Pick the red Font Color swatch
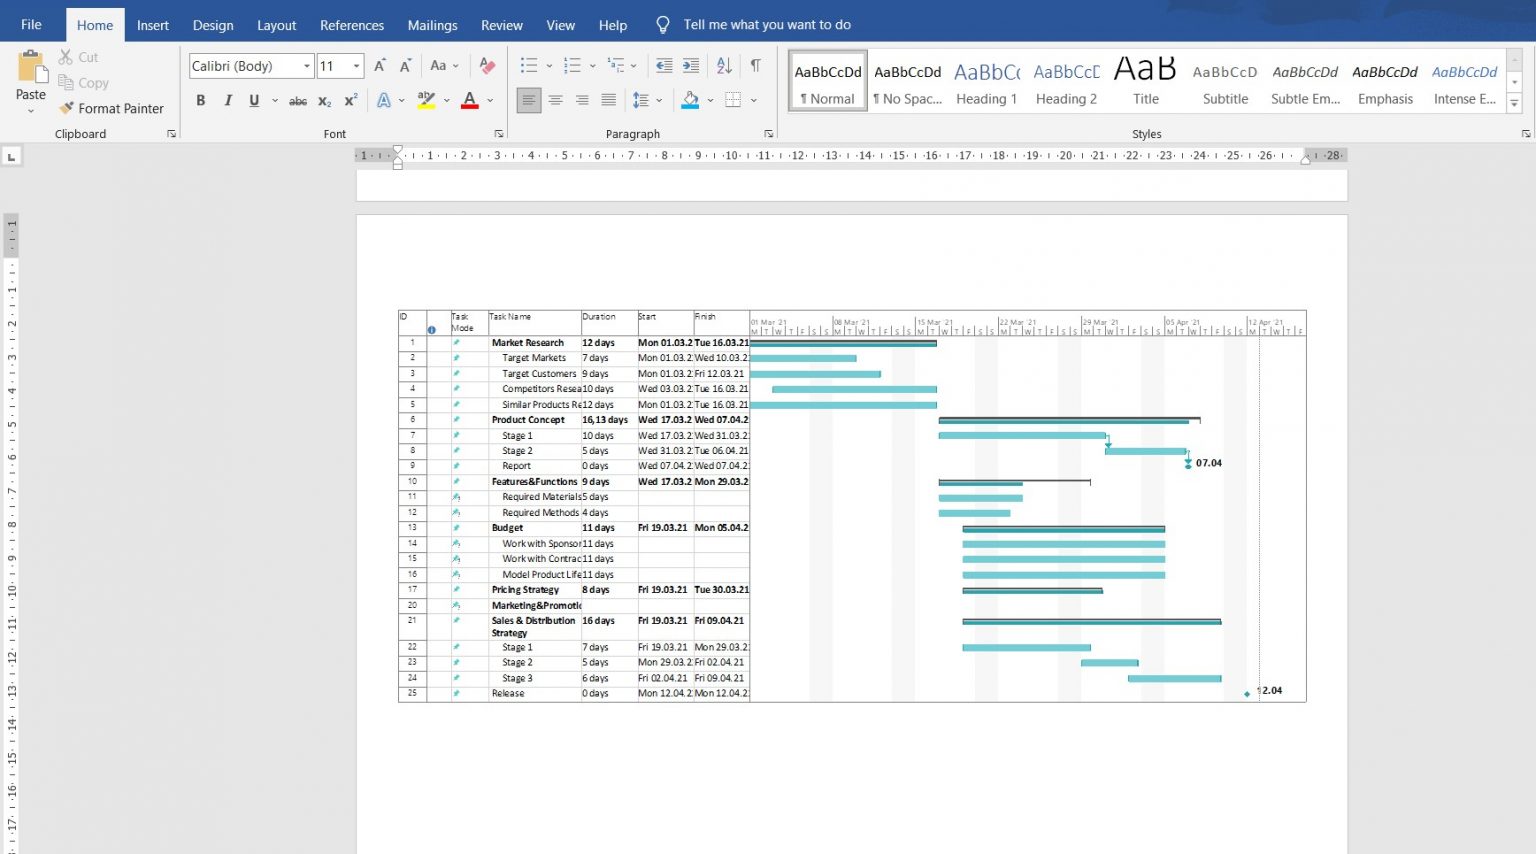 (468, 100)
